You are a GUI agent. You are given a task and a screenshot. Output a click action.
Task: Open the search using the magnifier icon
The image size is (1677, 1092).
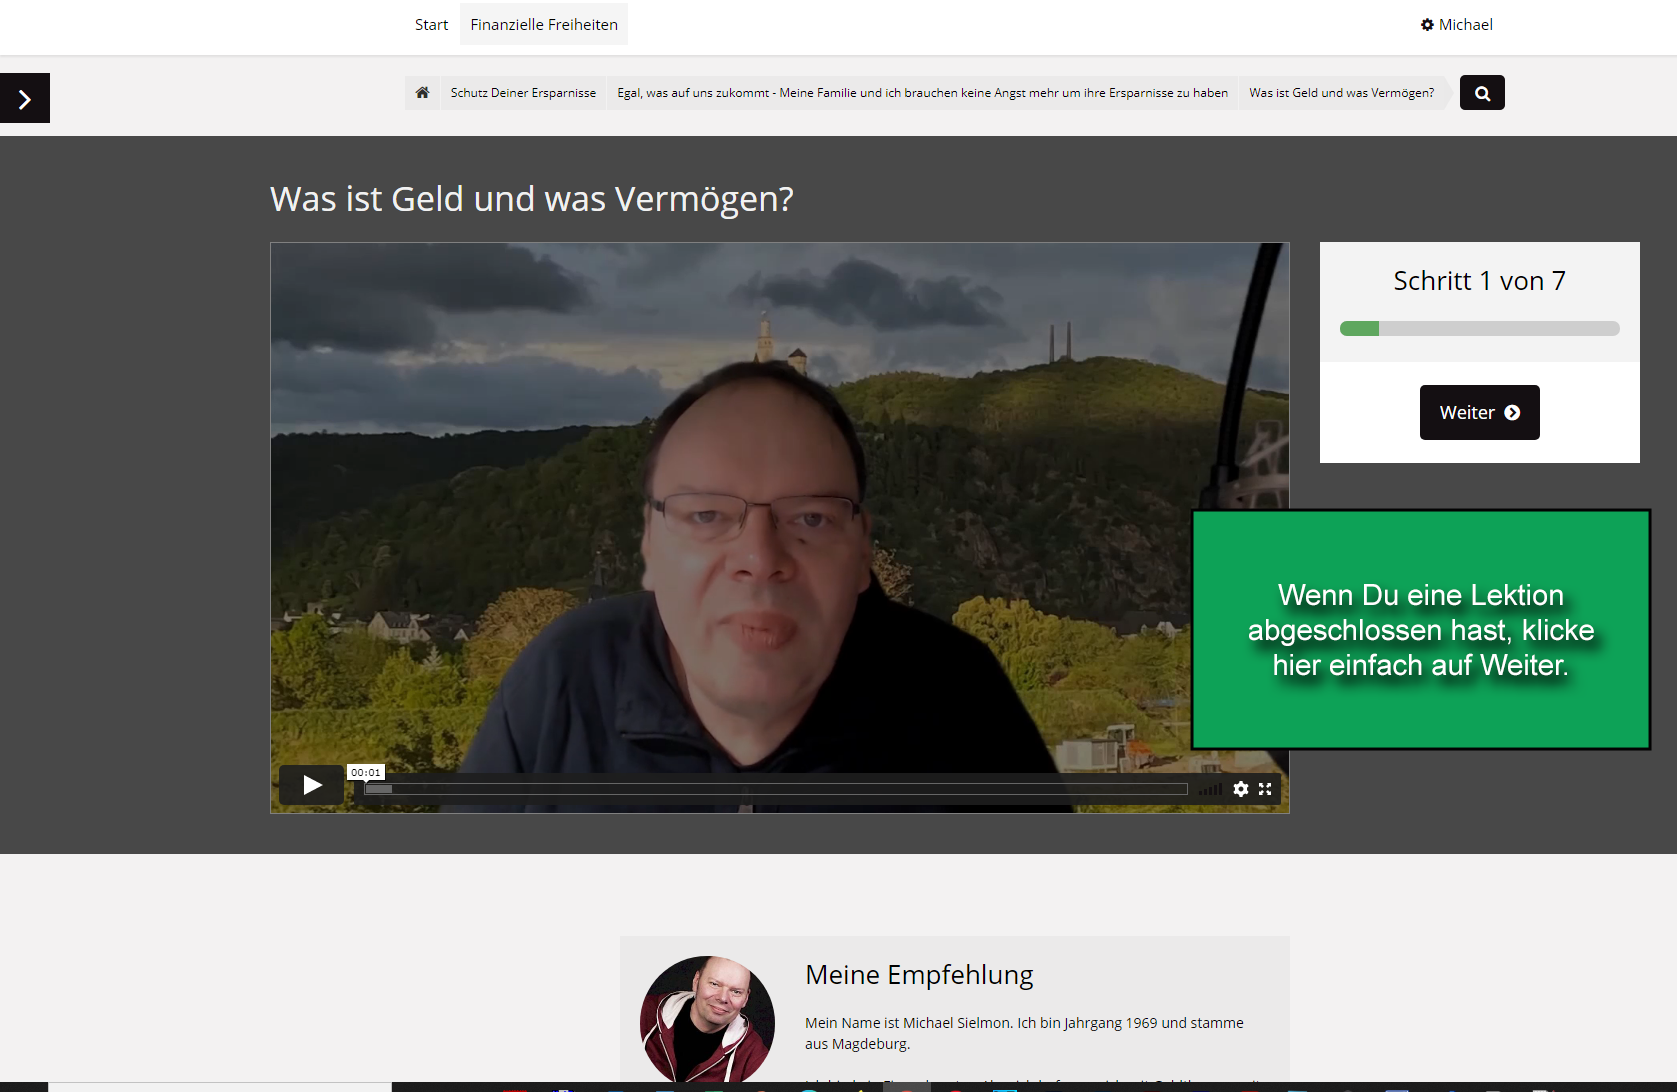1482,93
